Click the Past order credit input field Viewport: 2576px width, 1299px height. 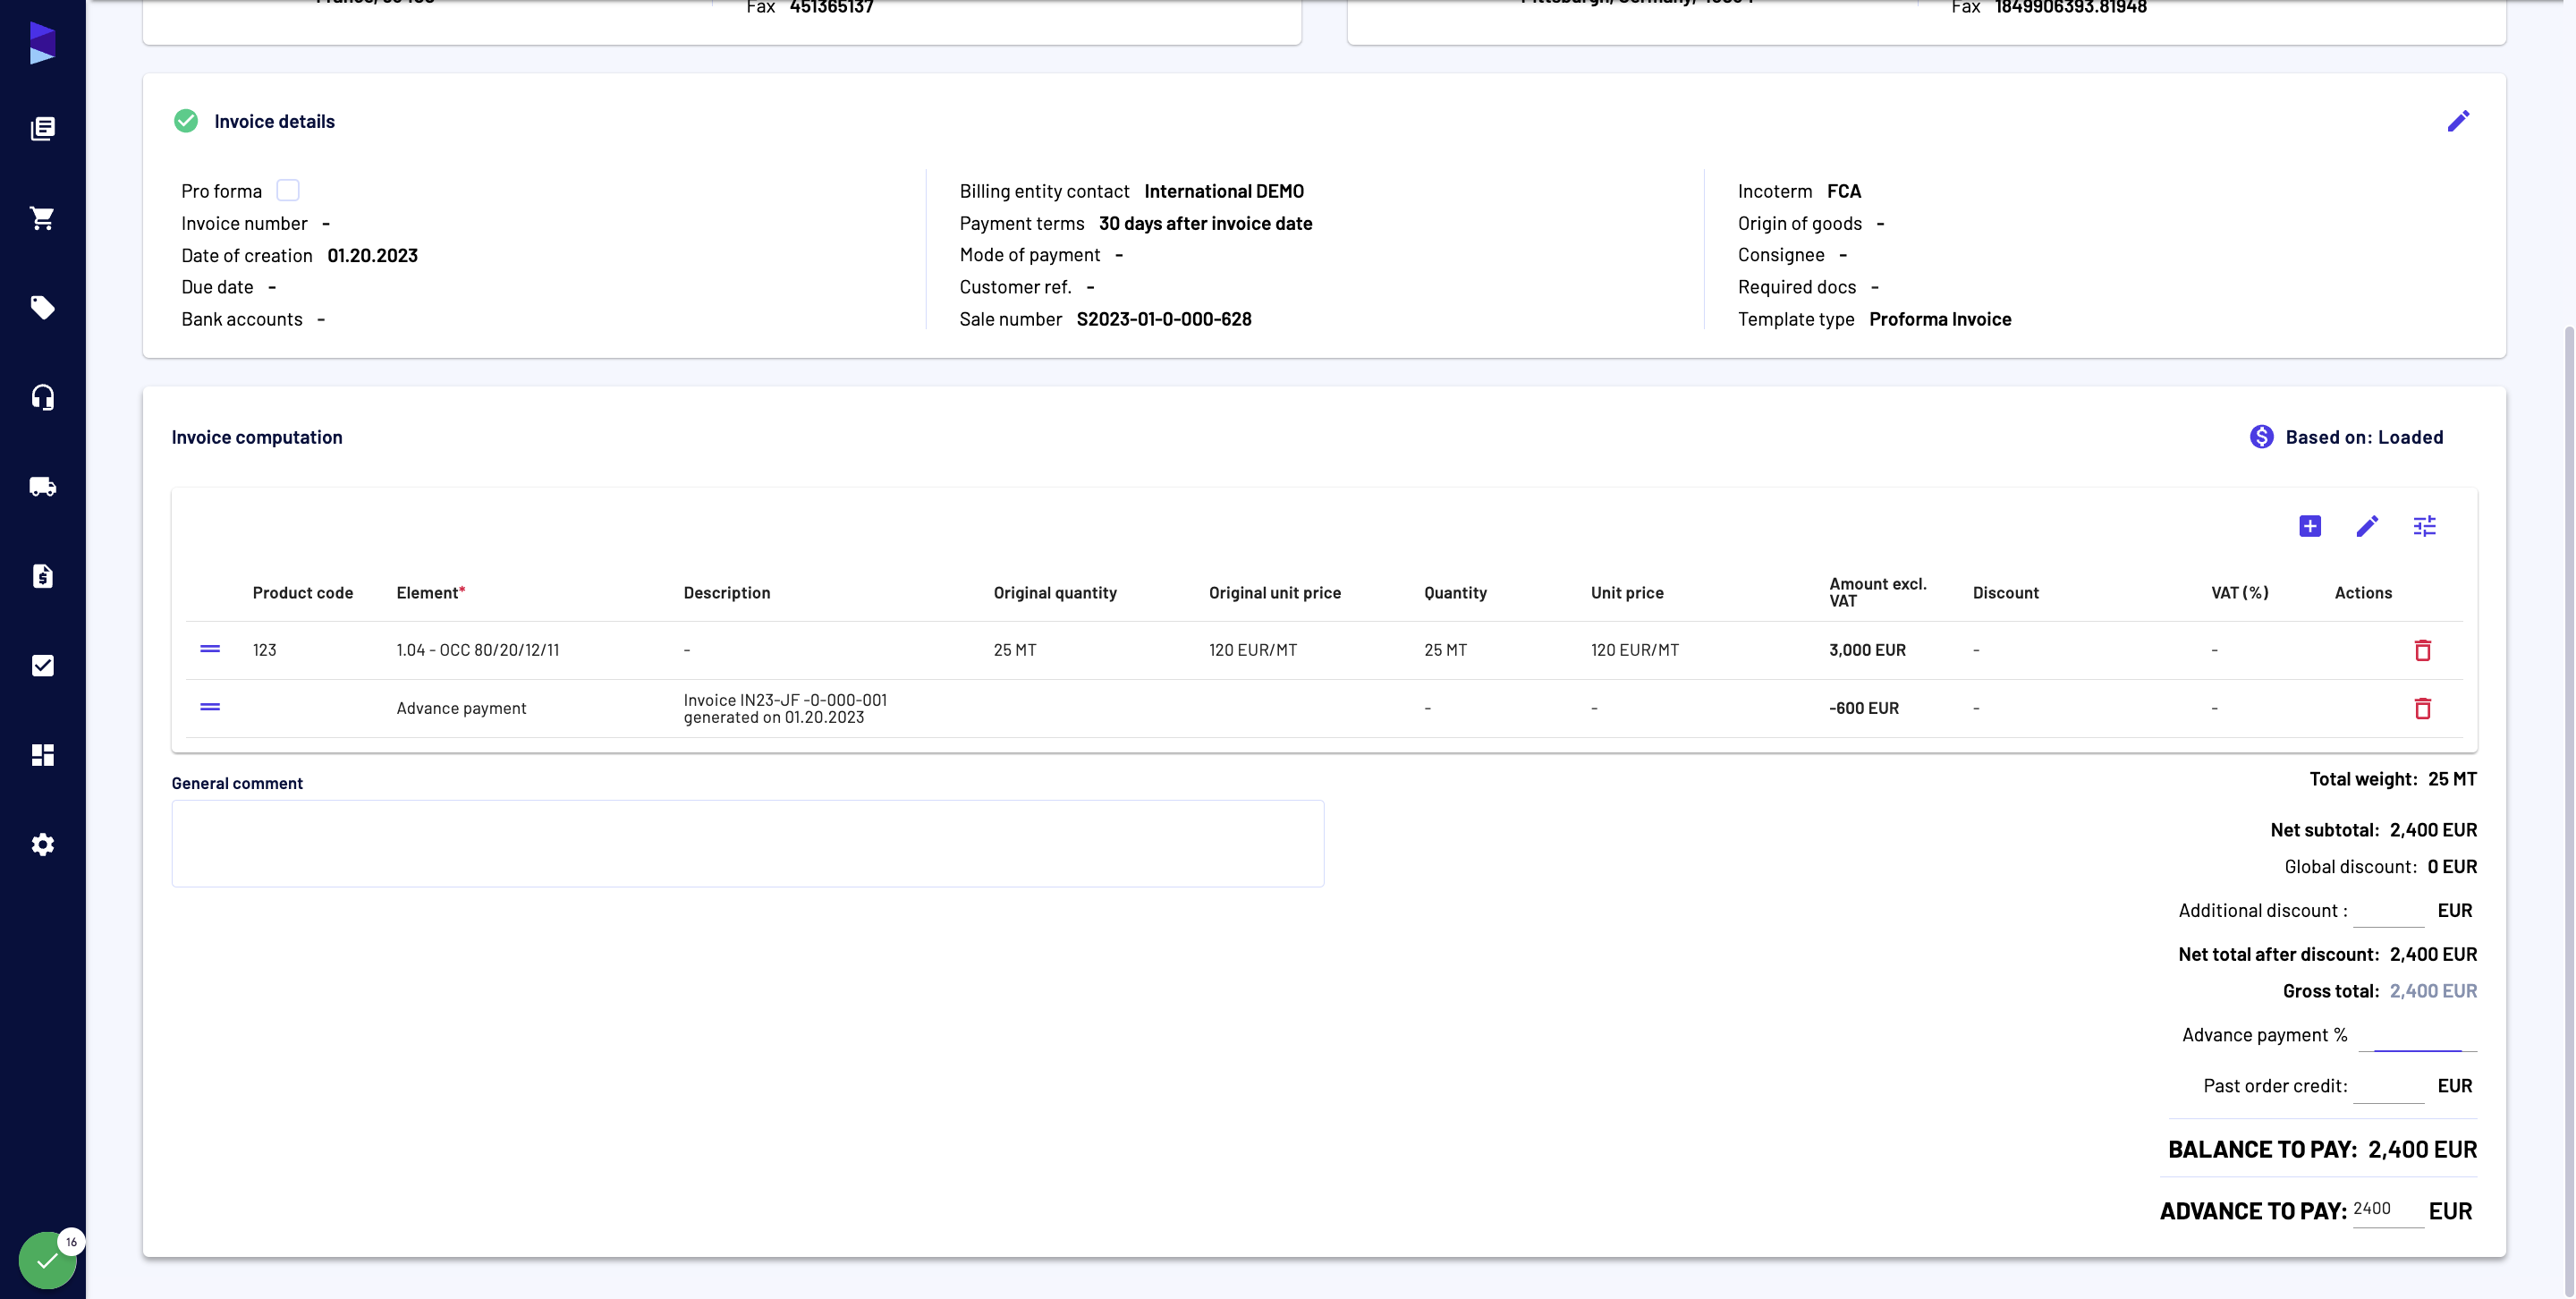pyautogui.click(x=2389, y=1086)
